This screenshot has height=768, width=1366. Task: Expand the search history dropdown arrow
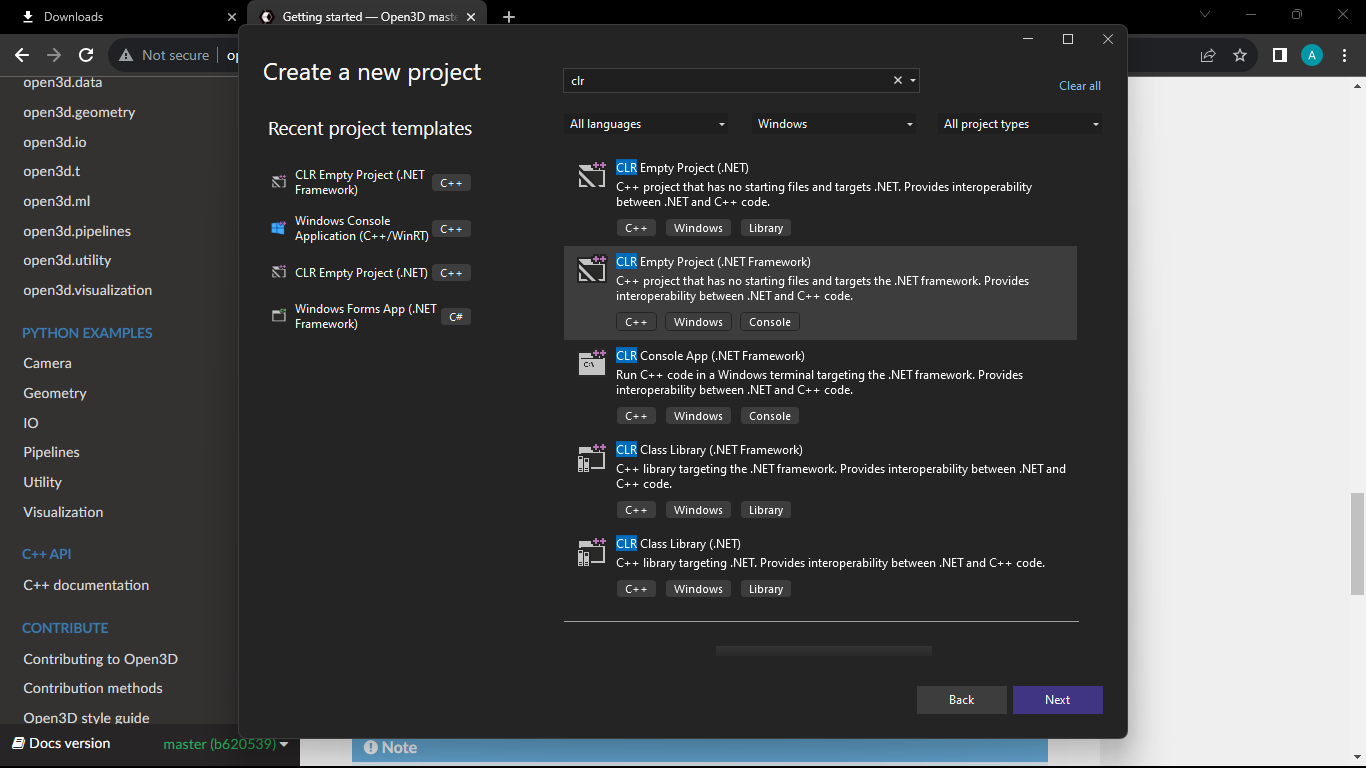pyautogui.click(x=913, y=81)
